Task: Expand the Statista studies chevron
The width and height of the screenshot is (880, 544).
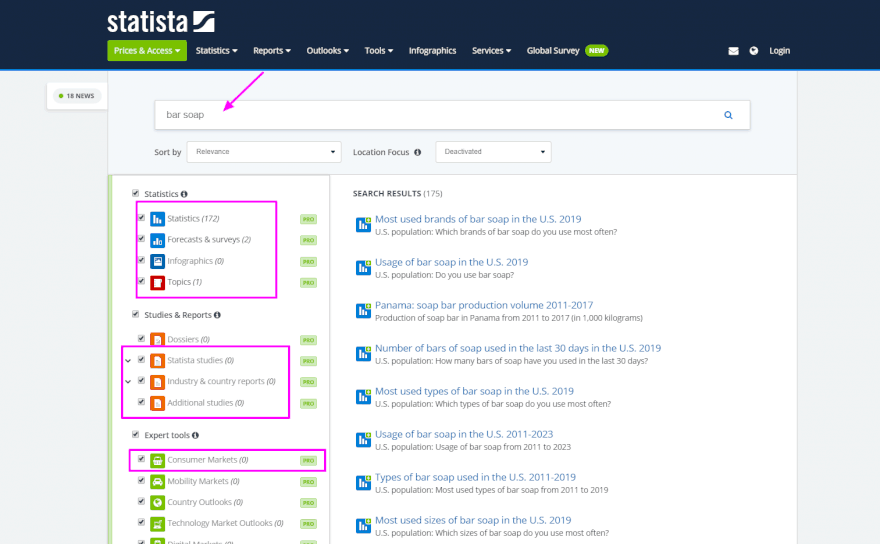Action: tap(126, 360)
